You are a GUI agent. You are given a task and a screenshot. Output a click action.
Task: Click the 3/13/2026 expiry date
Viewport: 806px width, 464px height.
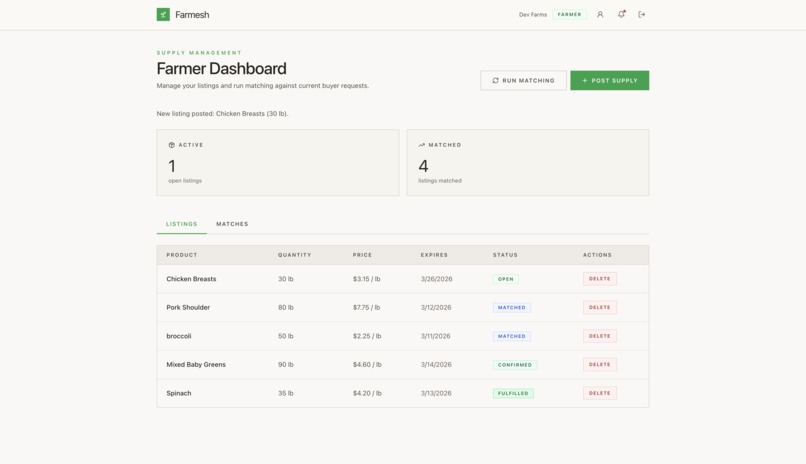(x=436, y=393)
